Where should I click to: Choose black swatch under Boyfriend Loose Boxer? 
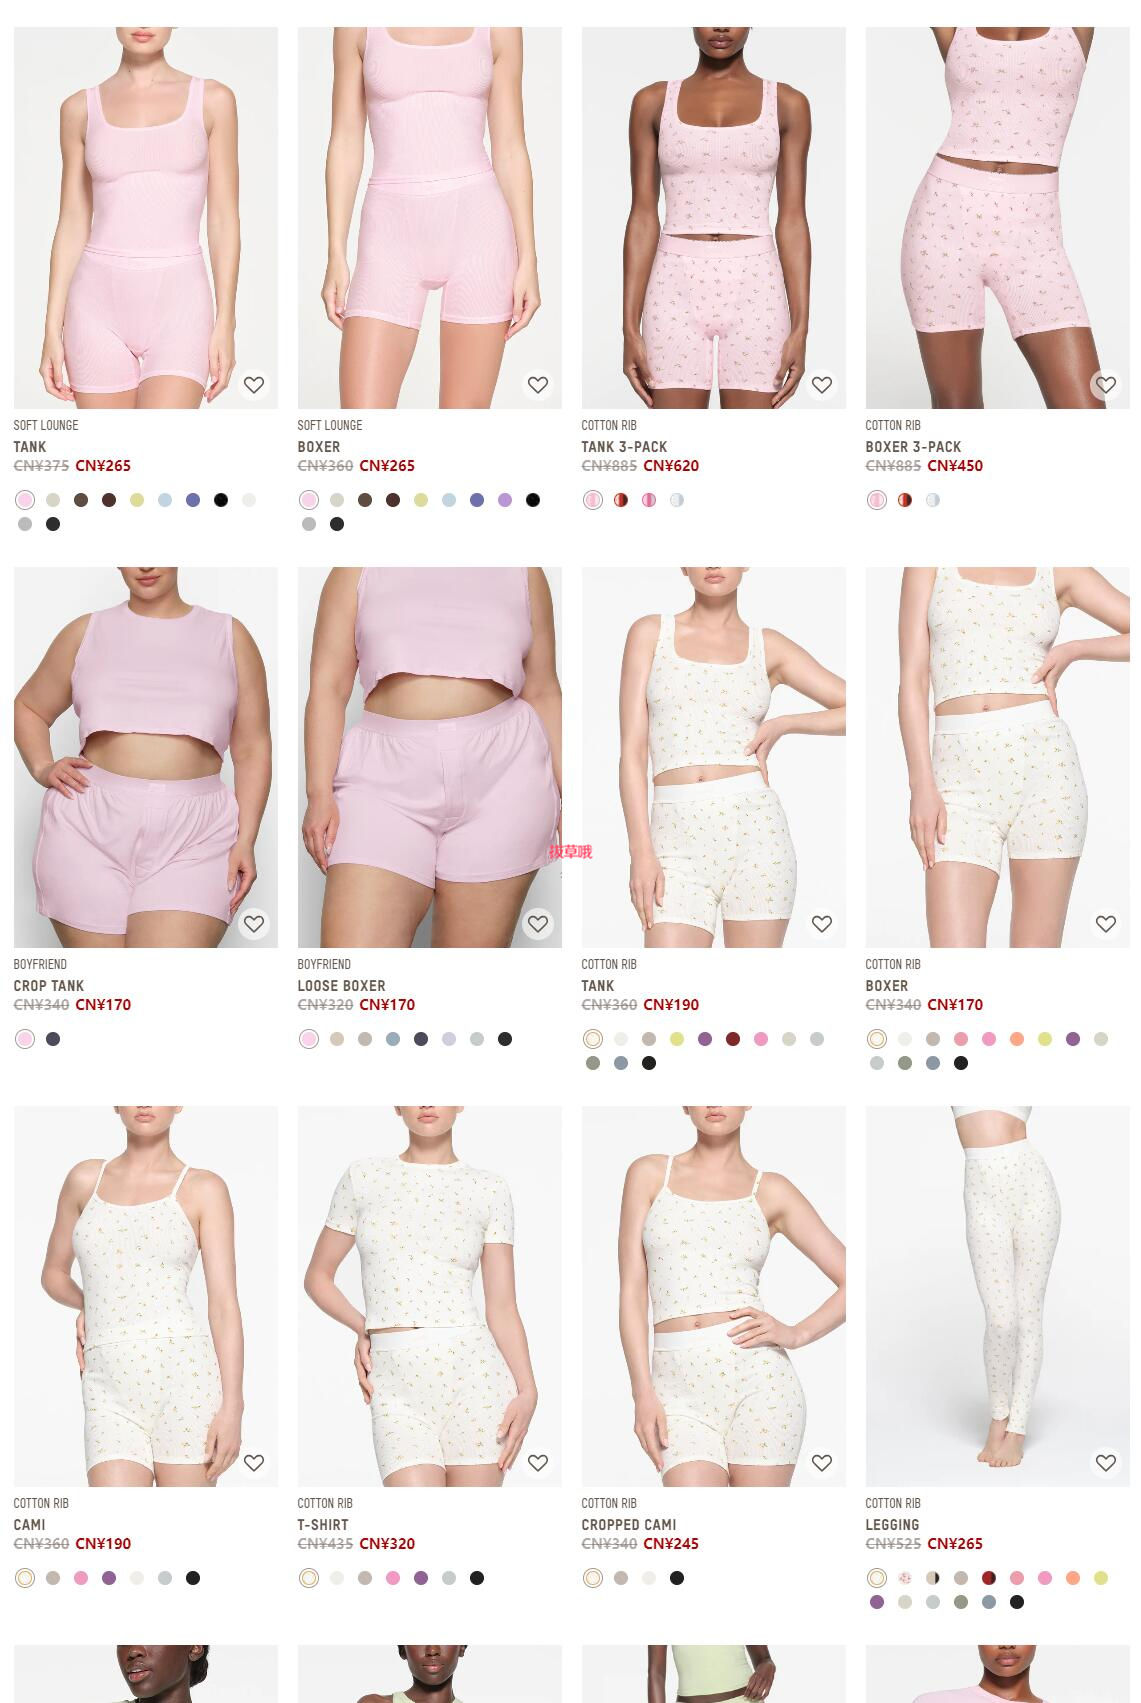tap(505, 1039)
